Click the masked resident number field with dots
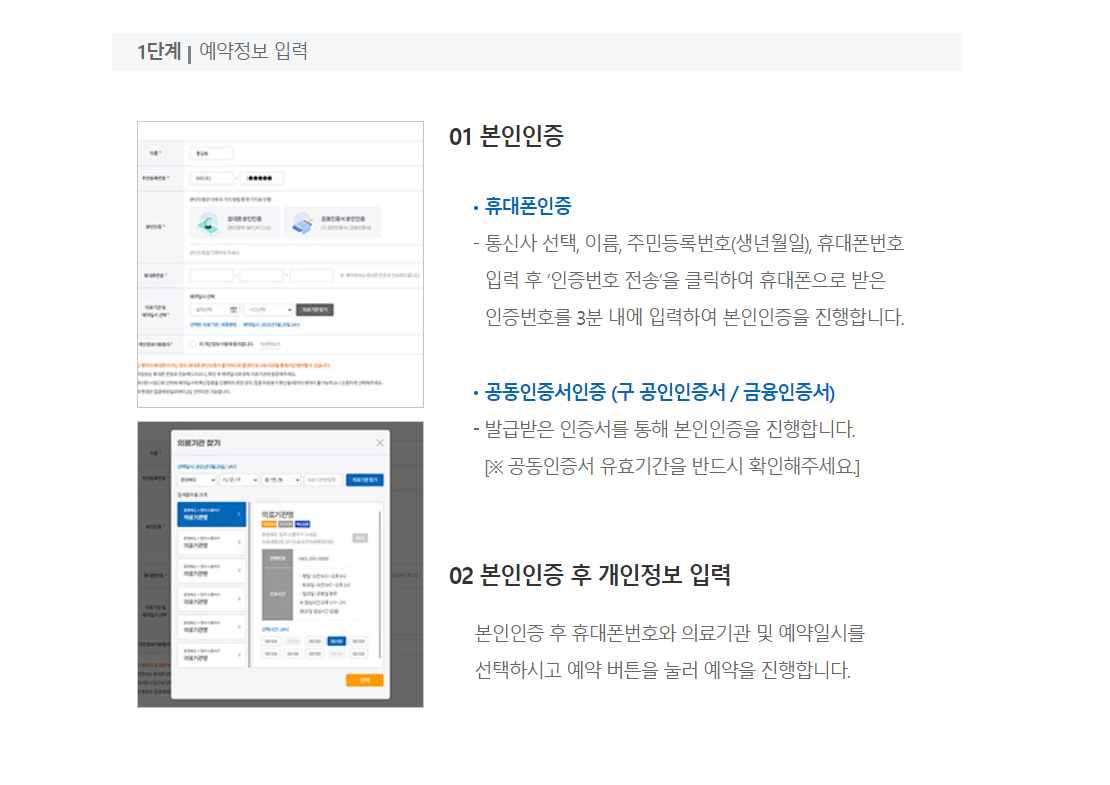 pyautogui.click(x=261, y=178)
